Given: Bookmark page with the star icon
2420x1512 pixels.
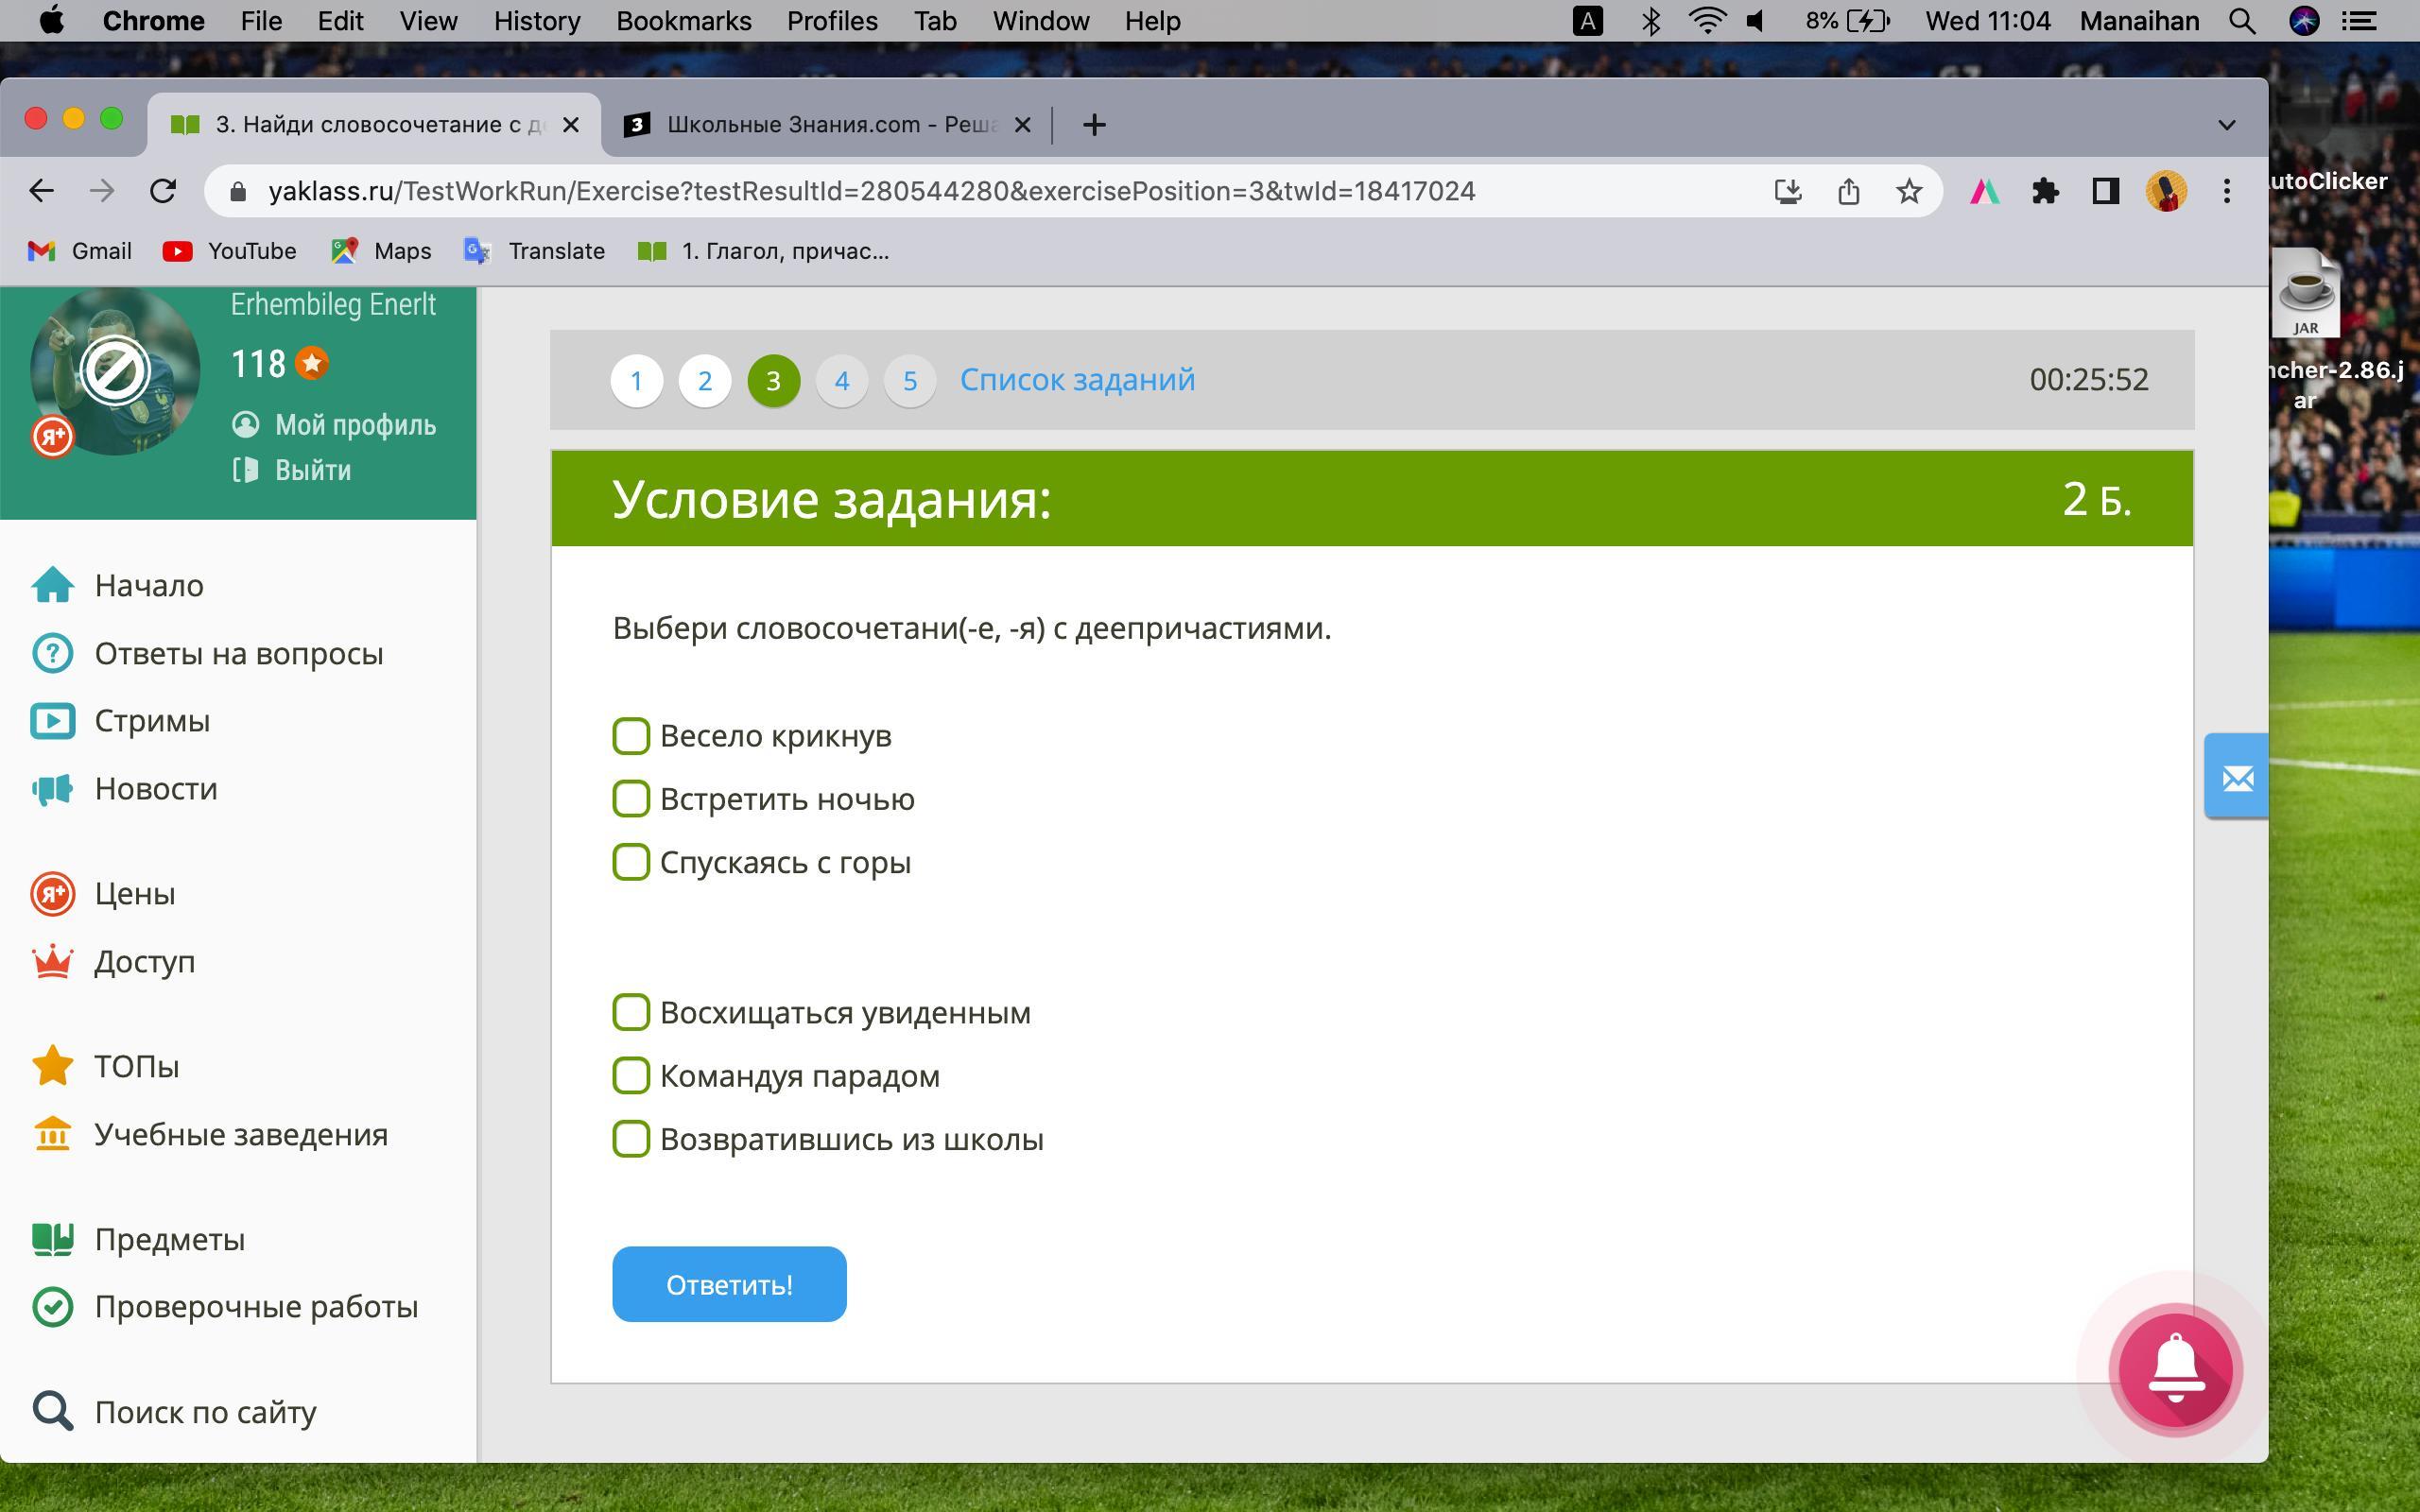Looking at the screenshot, I should click(1909, 191).
